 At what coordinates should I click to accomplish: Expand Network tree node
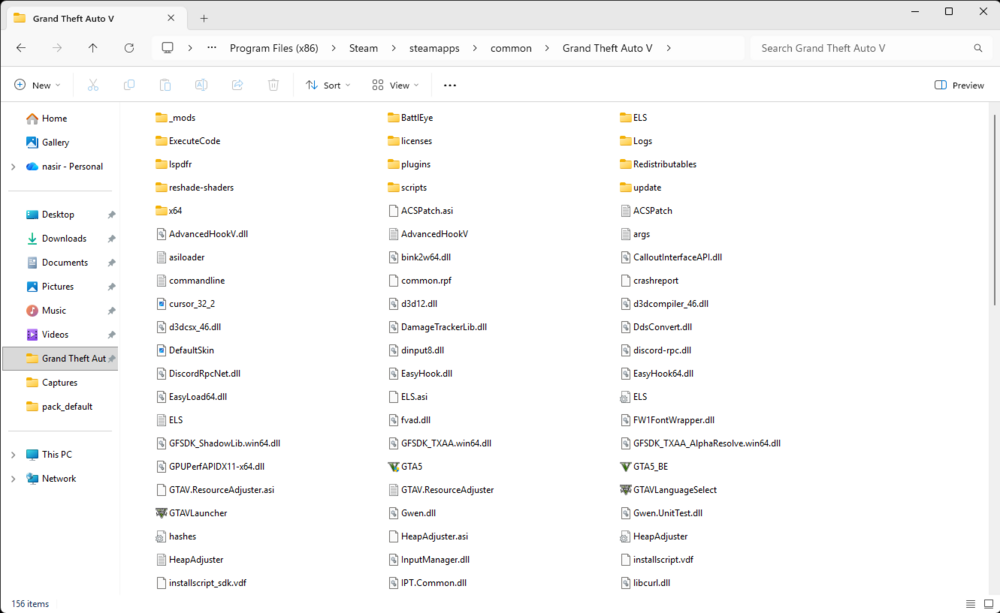[13, 479]
